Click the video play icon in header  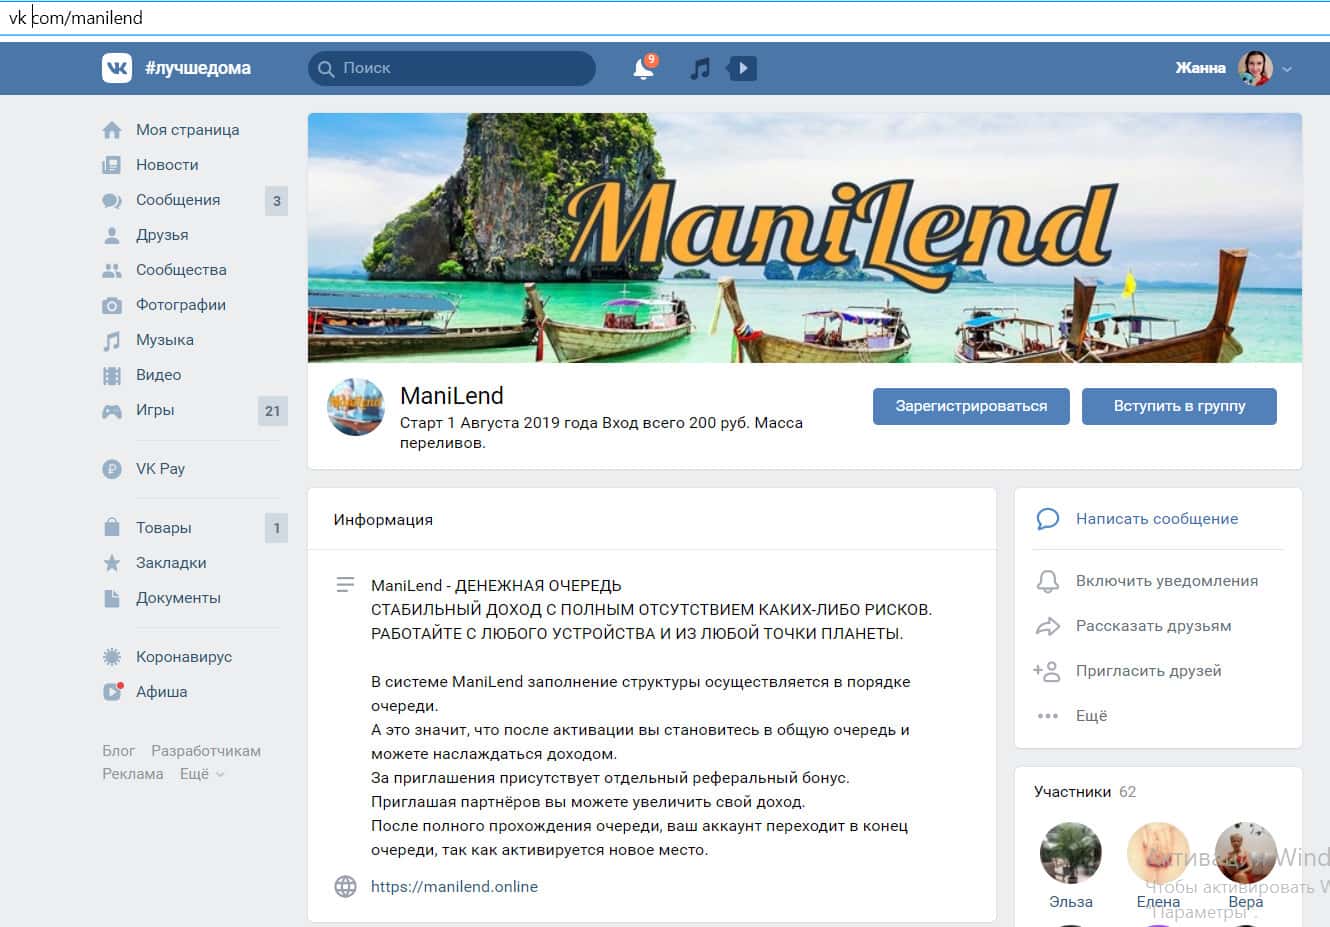point(742,68)
